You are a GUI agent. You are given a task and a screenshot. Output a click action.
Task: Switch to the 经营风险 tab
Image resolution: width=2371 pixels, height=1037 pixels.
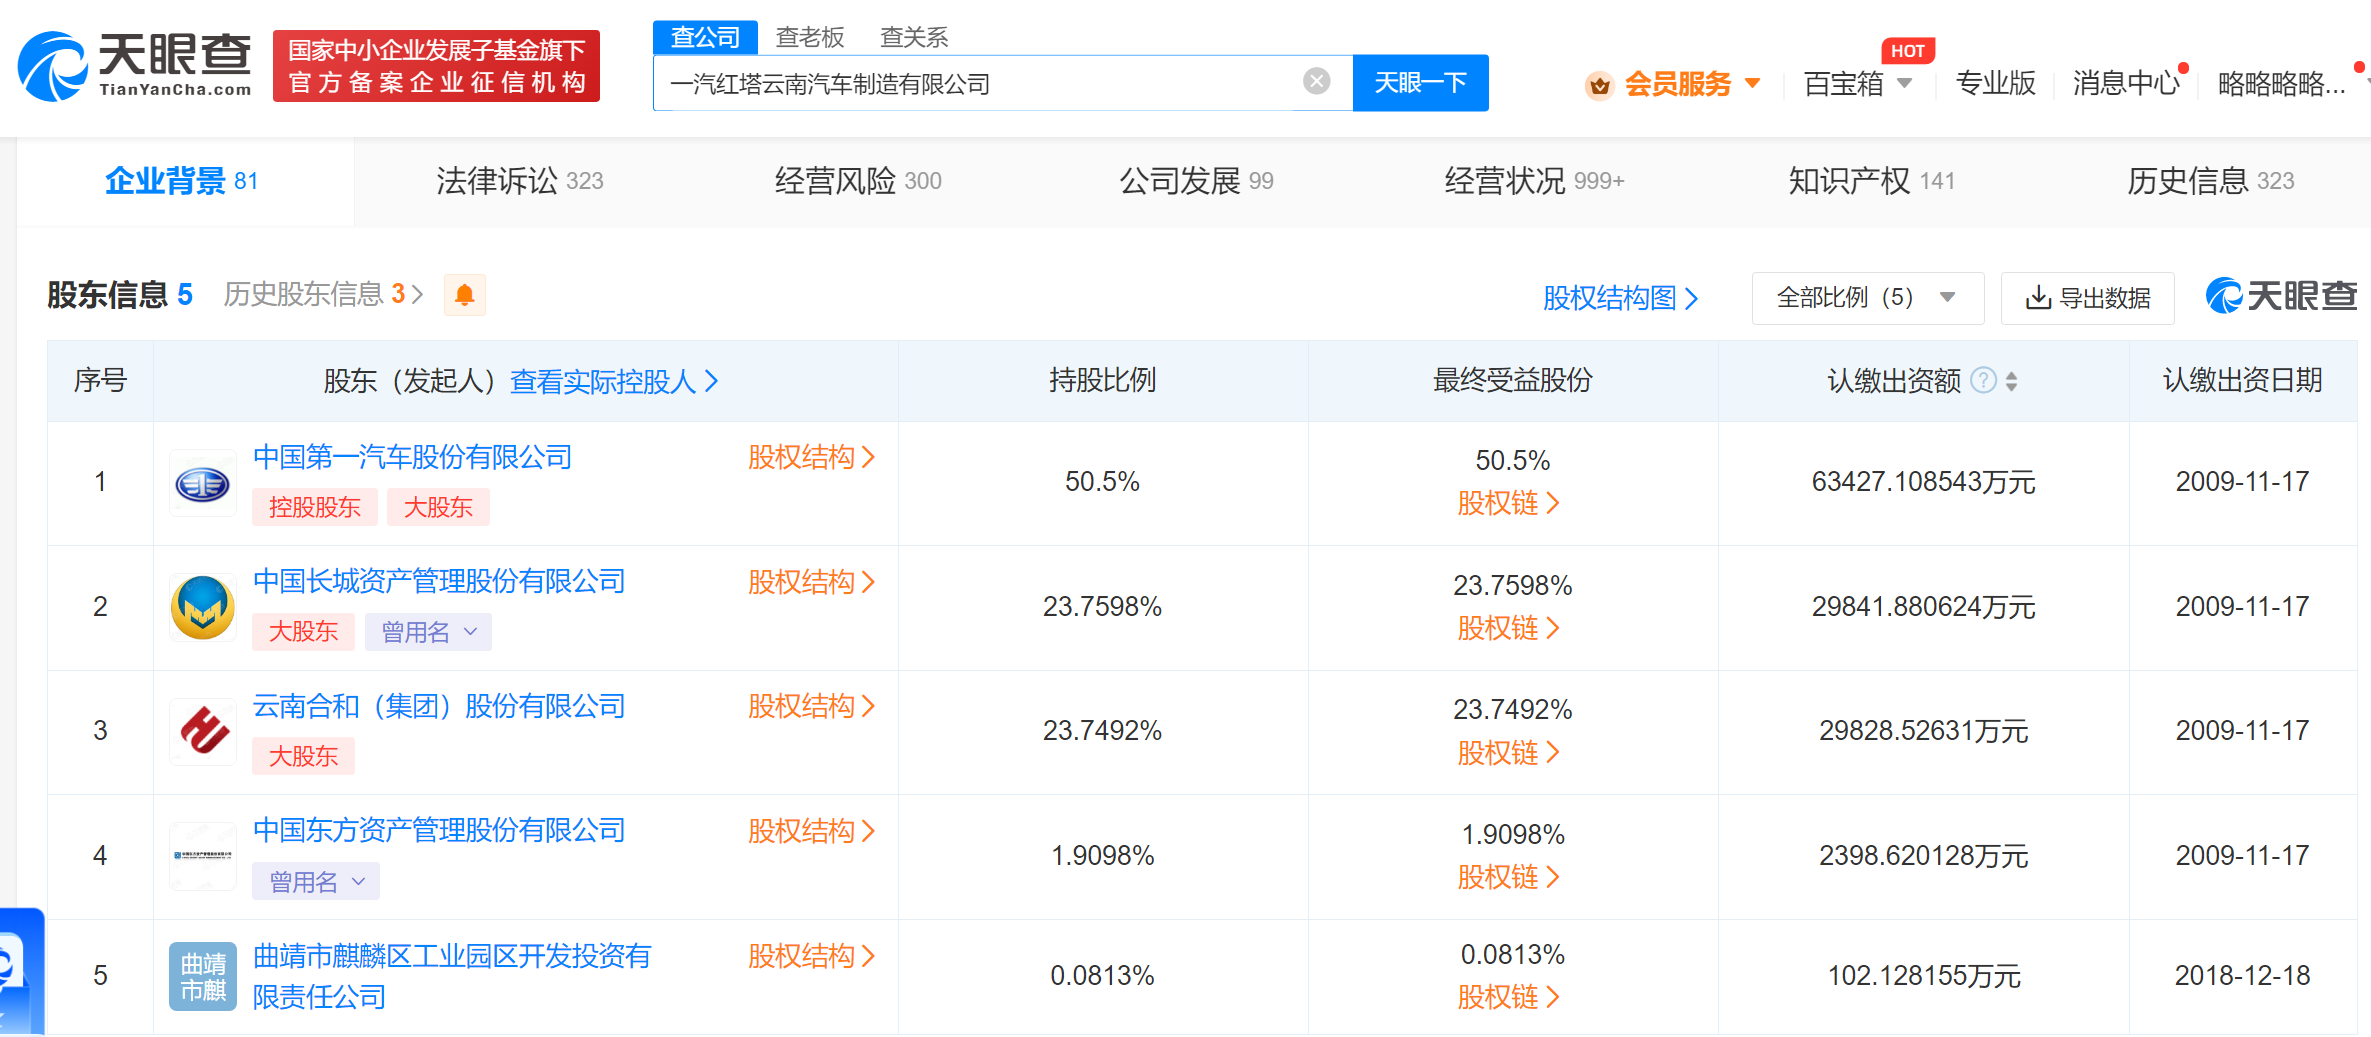point(858,181)
